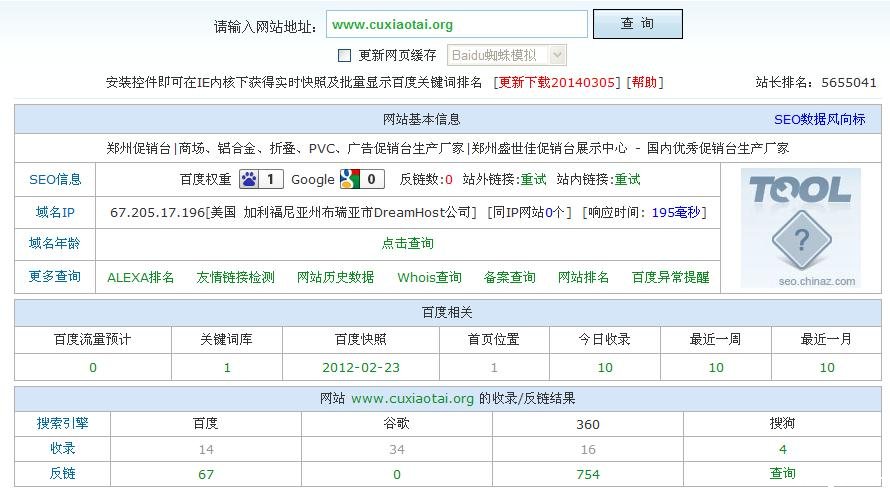
Task: Click the 195毫秒 response time
Action: (x=676, y=212)
